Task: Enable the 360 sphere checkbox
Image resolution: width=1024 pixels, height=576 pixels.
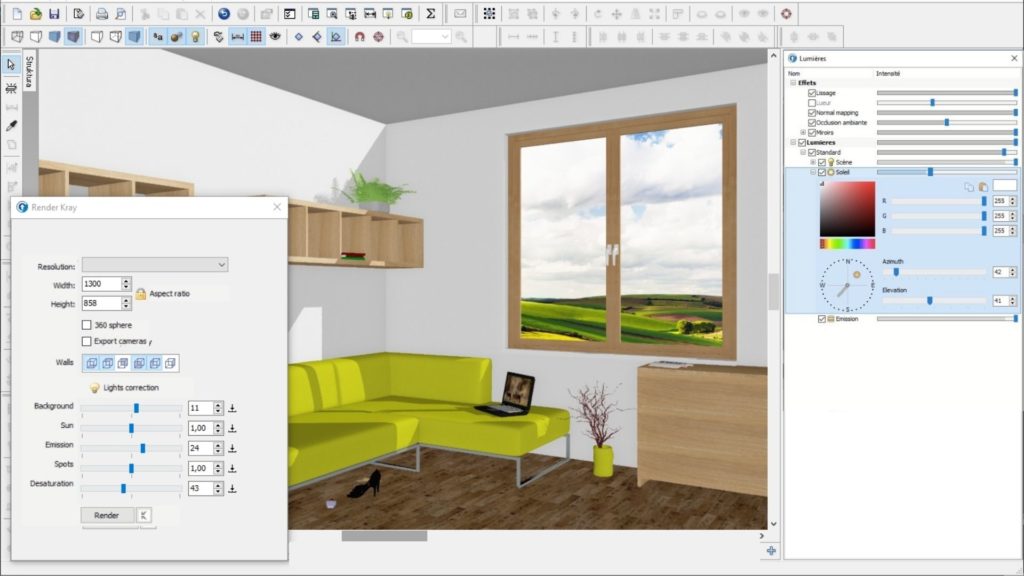Action: pyautogui.click(x=86, y=325)
